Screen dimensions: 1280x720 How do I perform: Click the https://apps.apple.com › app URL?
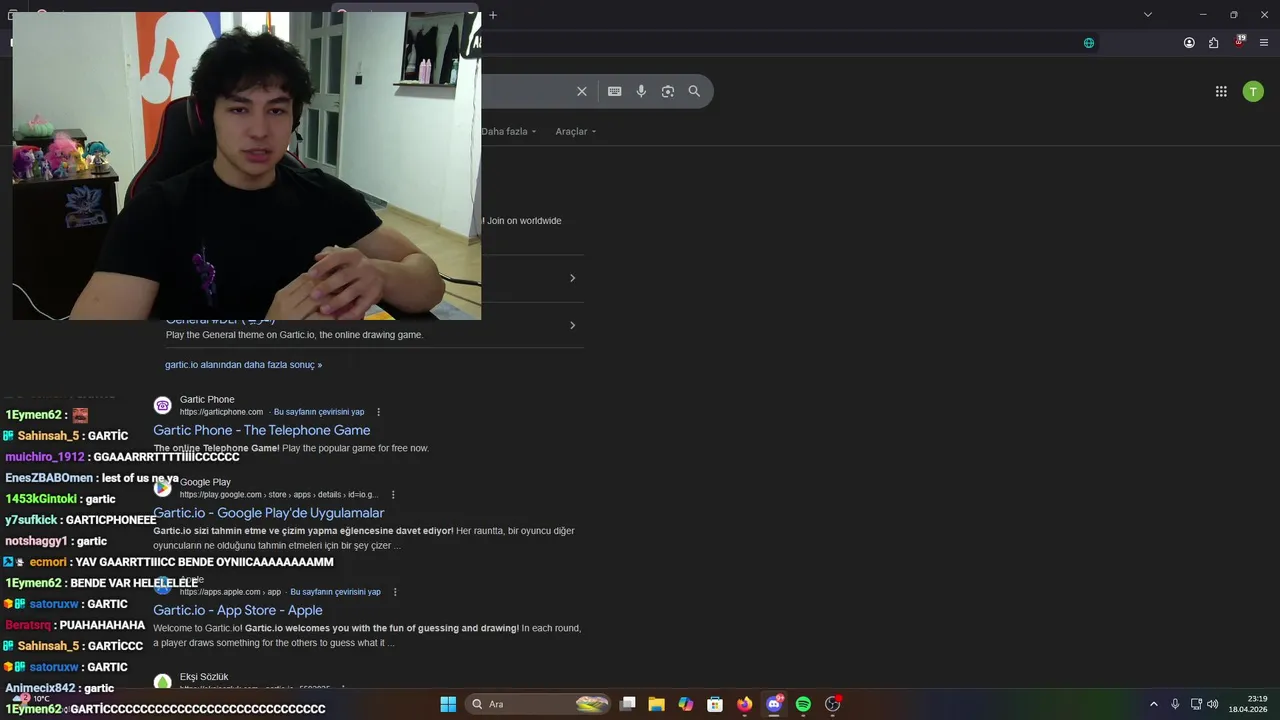230,592
